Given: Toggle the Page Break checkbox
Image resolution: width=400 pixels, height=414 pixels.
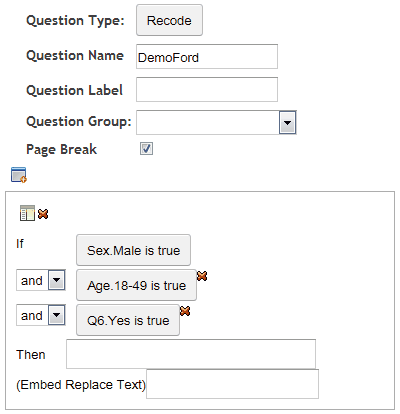Looking at the screenshot, I should click(x=146, y=149).
